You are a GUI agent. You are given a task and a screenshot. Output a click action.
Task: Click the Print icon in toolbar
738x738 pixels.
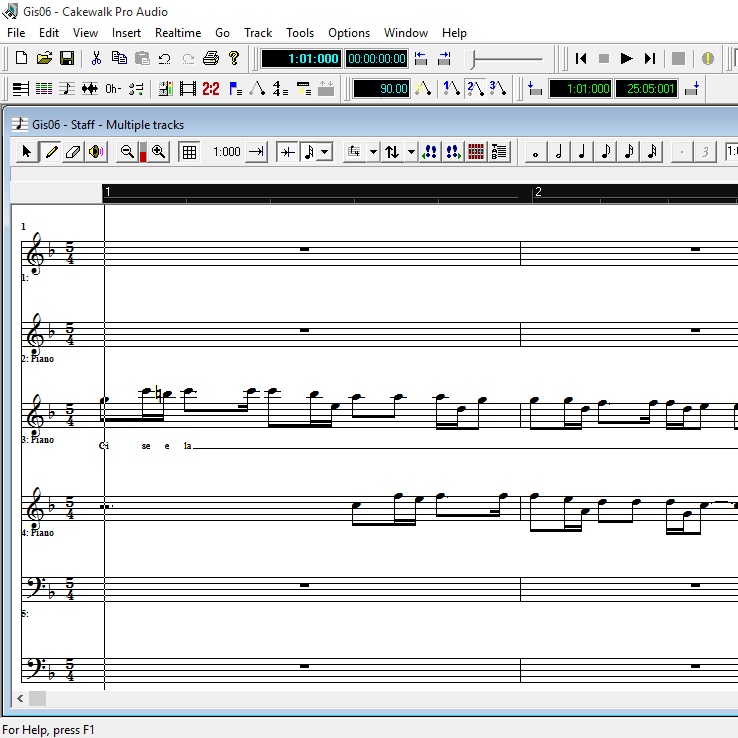(x=210, y=58)
